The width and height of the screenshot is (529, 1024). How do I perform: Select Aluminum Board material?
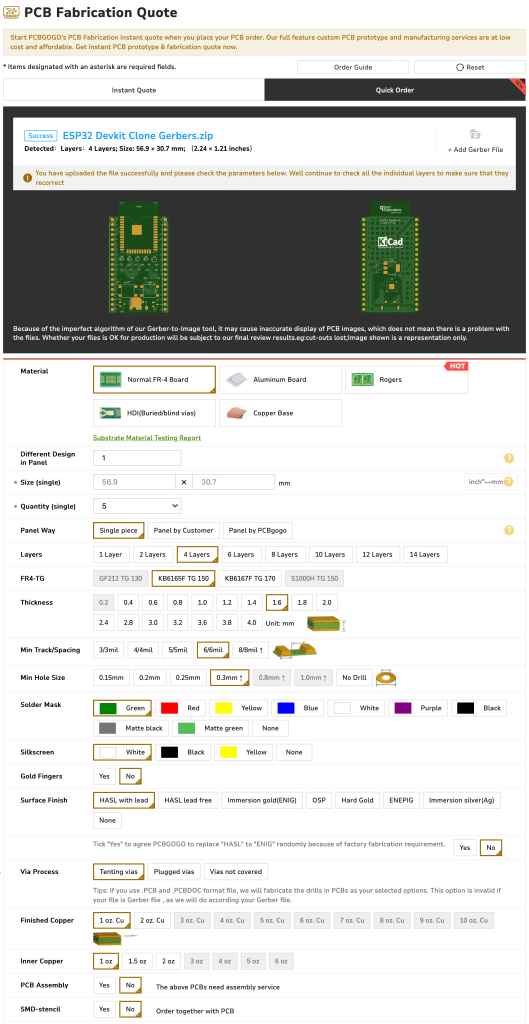coord(280,379)
